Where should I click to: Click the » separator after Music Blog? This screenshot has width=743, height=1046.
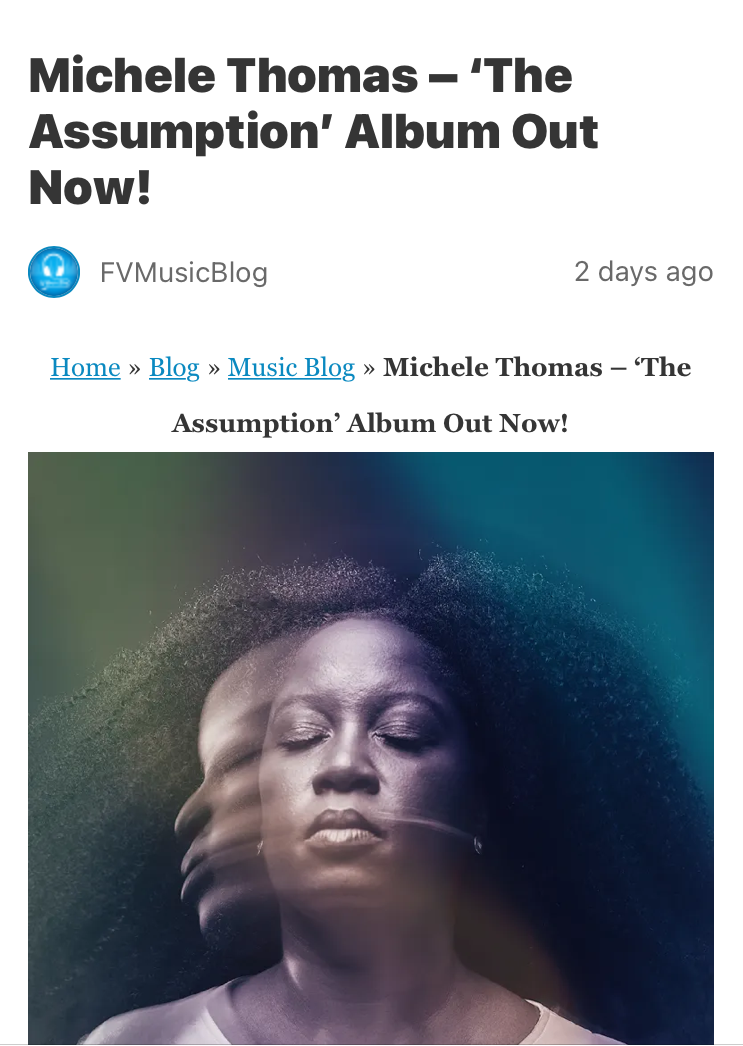pos(369,368)
